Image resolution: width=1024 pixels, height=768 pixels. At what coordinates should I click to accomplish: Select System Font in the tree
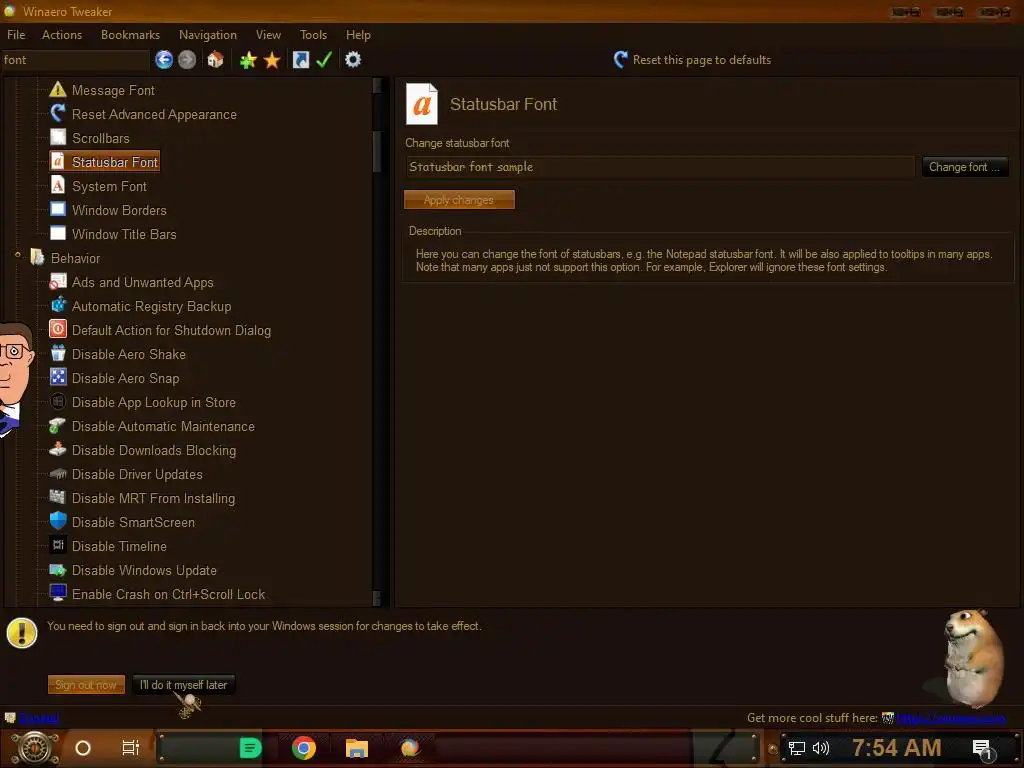click(x=109, y=186)
